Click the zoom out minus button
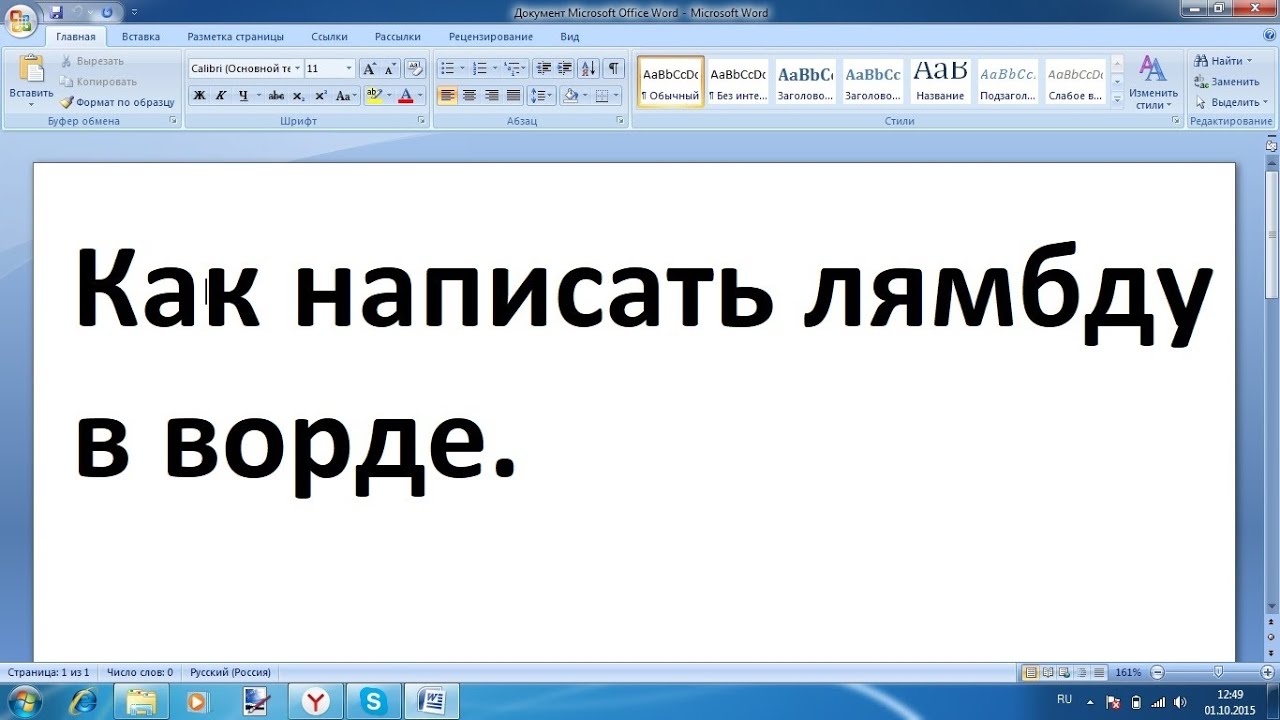The height and width of the screenshot is (720, 1280). [x=1158, y=672]
